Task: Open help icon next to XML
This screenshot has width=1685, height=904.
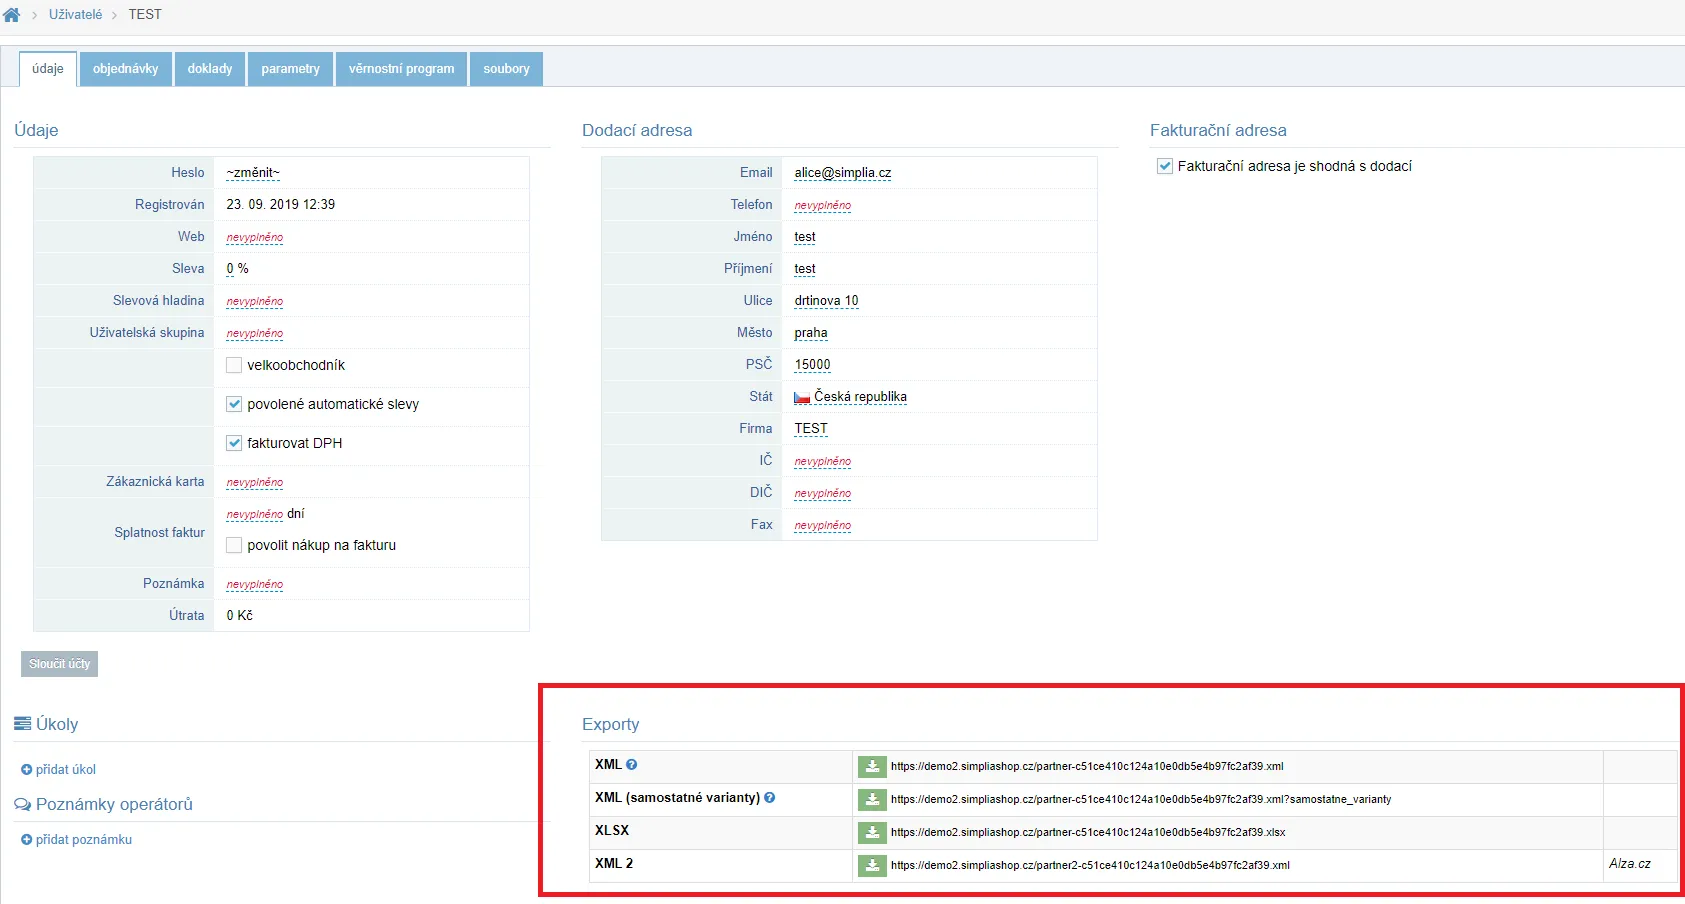Action: pyautogui.click(x=632, y=765)
